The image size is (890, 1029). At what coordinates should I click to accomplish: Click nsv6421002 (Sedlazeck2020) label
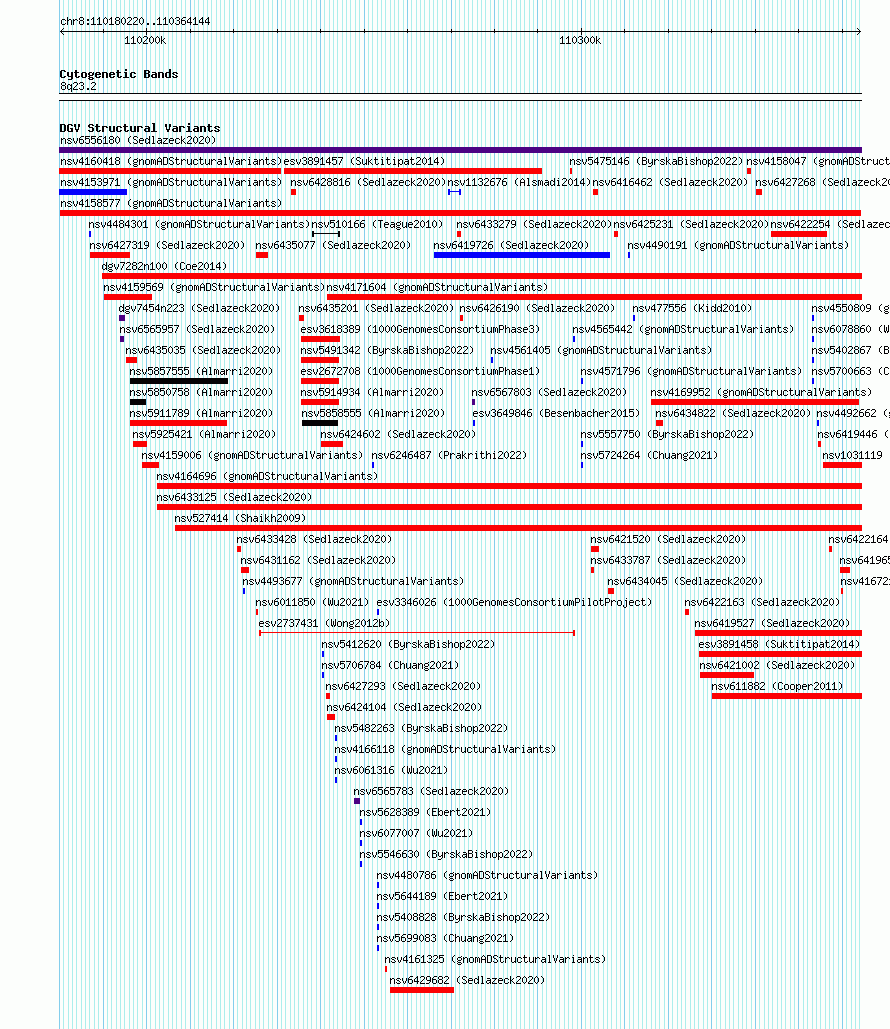click(x=777, y=665)
